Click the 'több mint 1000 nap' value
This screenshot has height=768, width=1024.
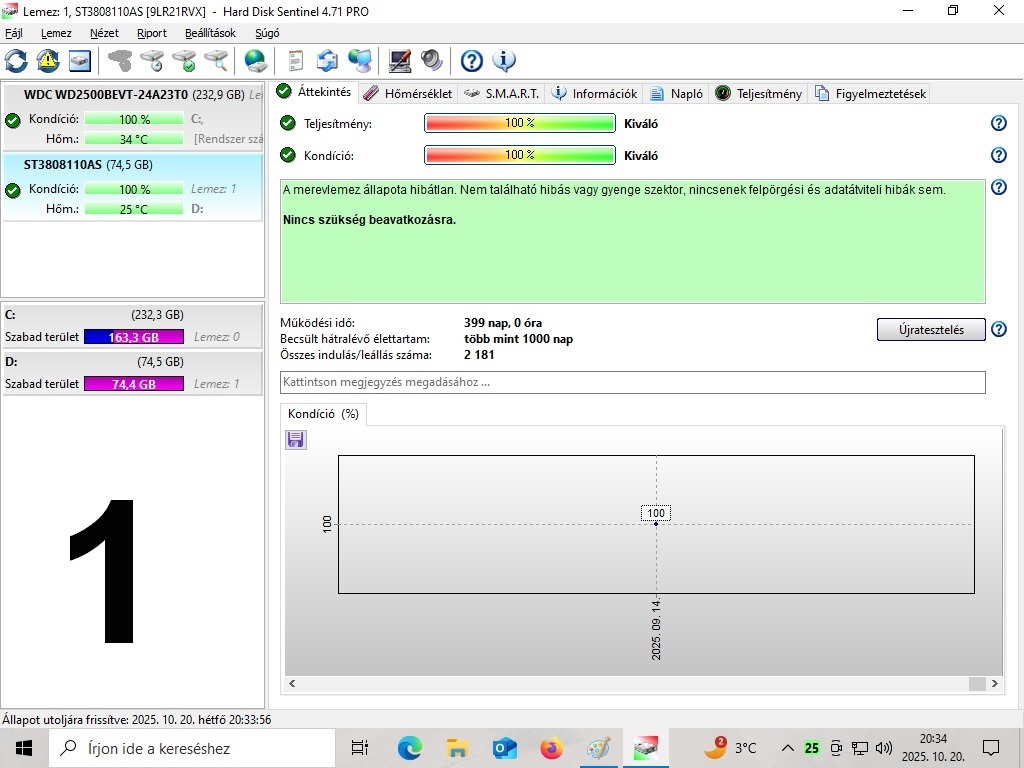(x=519, y=339)
